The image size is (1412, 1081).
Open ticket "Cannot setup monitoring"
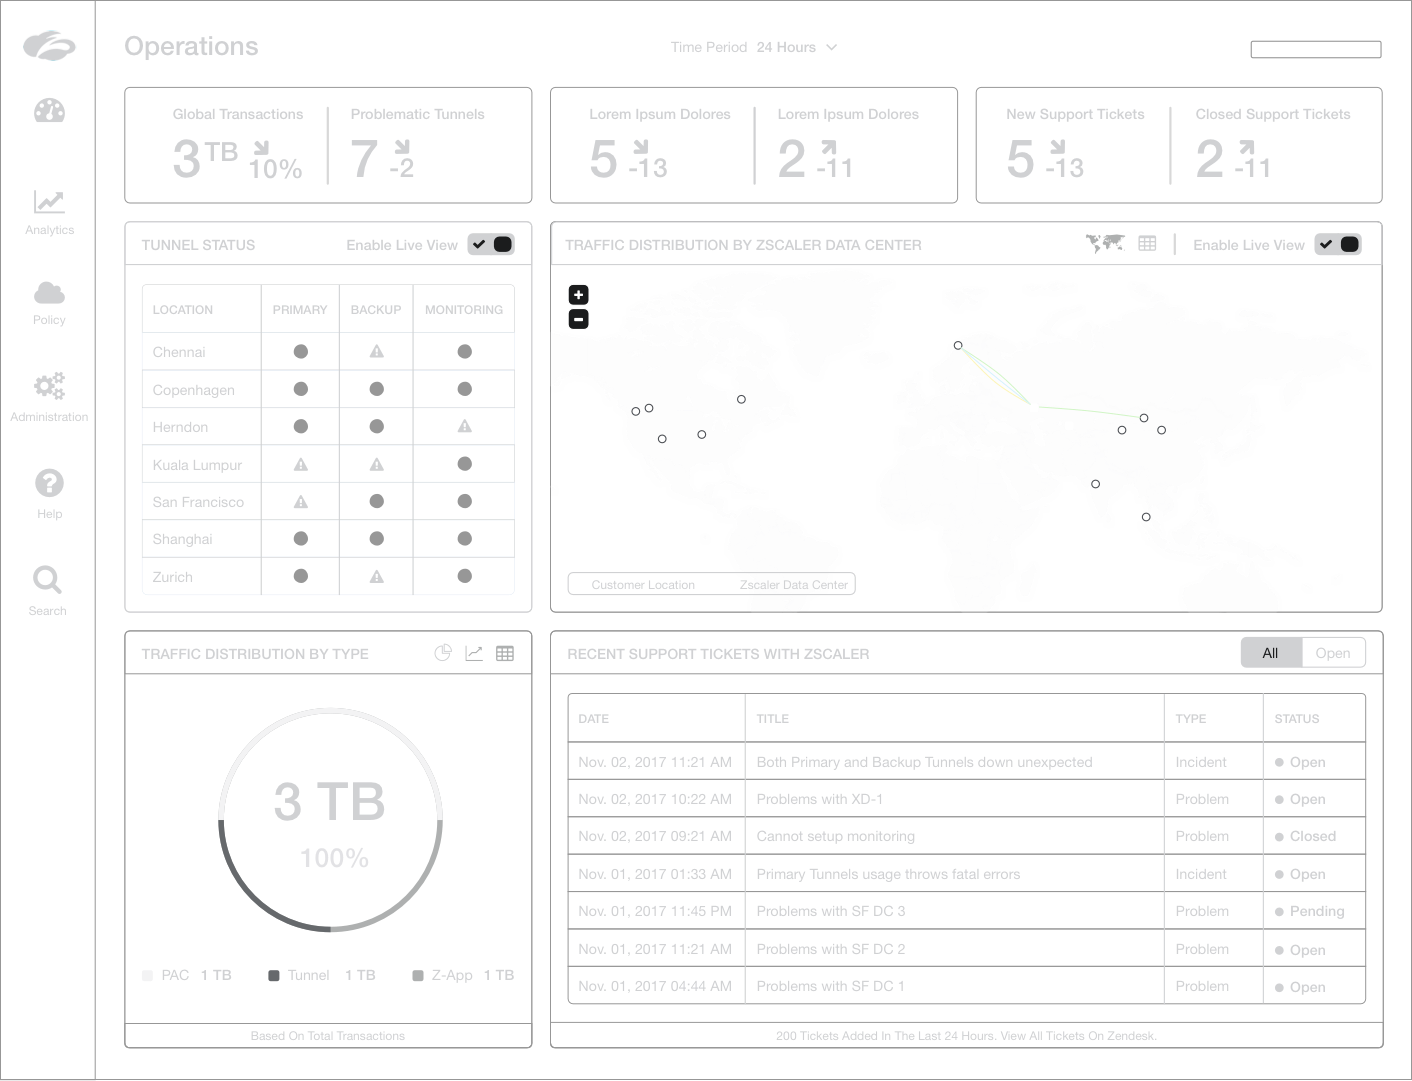click(x=835, y=836)
